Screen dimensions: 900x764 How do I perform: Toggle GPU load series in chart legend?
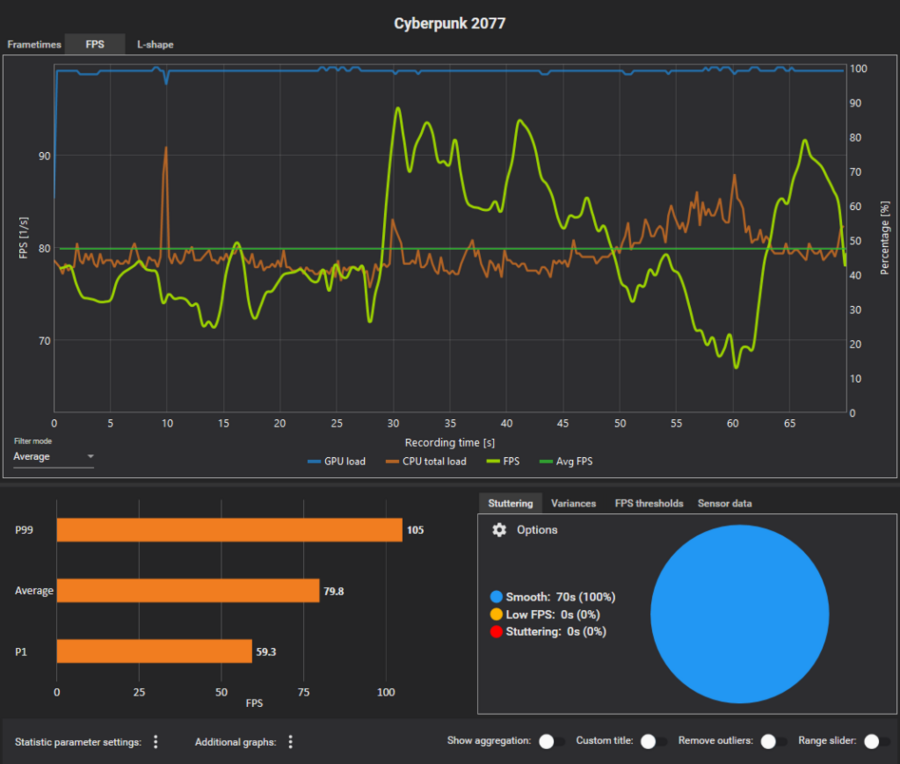click(336, 461)
